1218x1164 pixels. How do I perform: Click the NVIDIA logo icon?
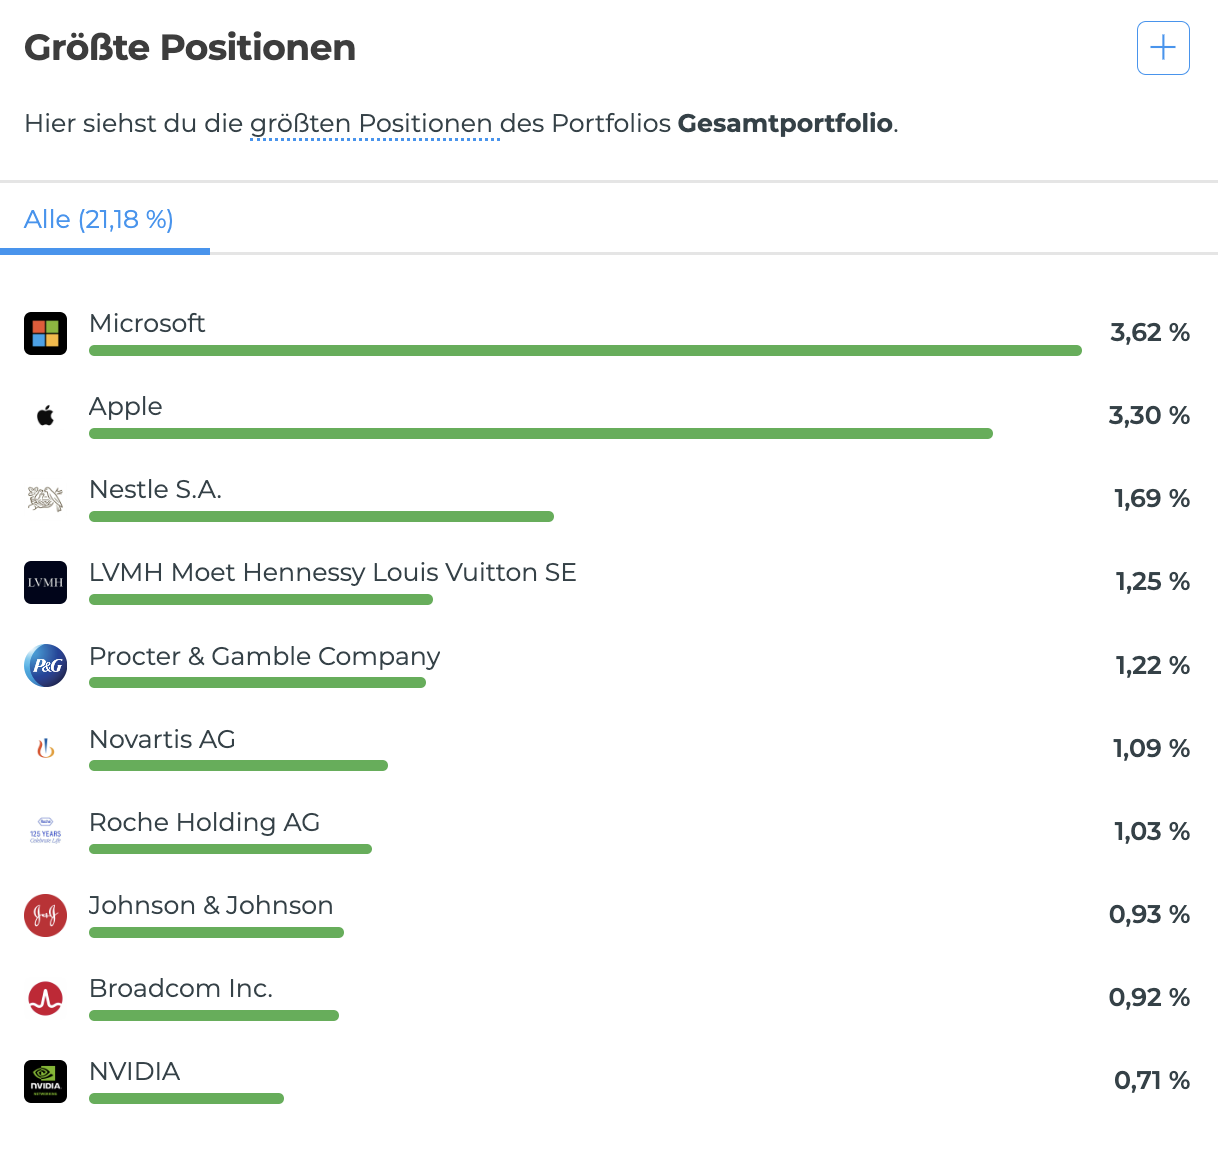[45, 1081]
